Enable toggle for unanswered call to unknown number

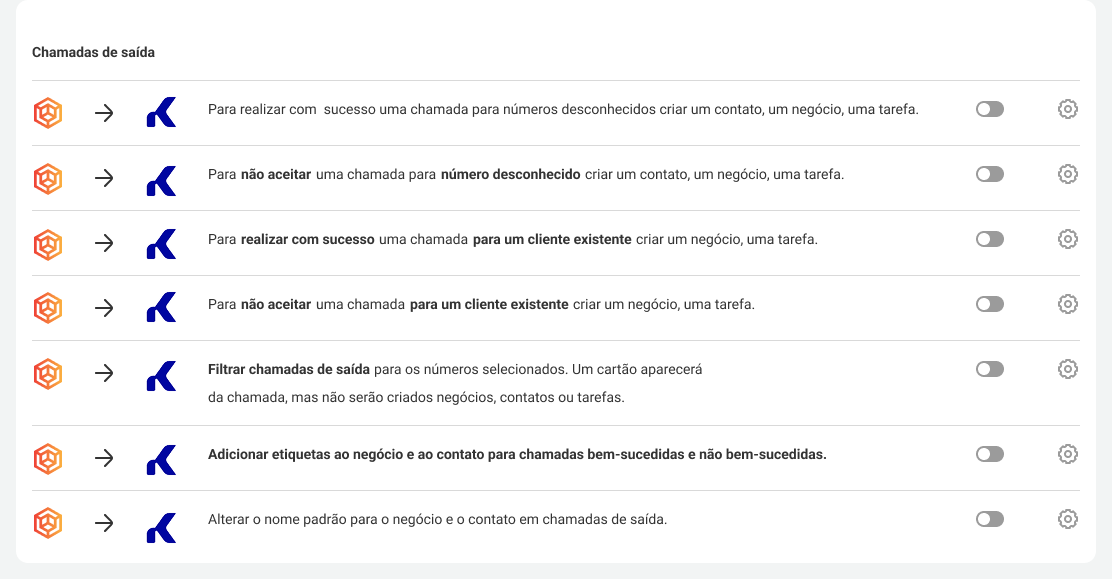[989, 174]
